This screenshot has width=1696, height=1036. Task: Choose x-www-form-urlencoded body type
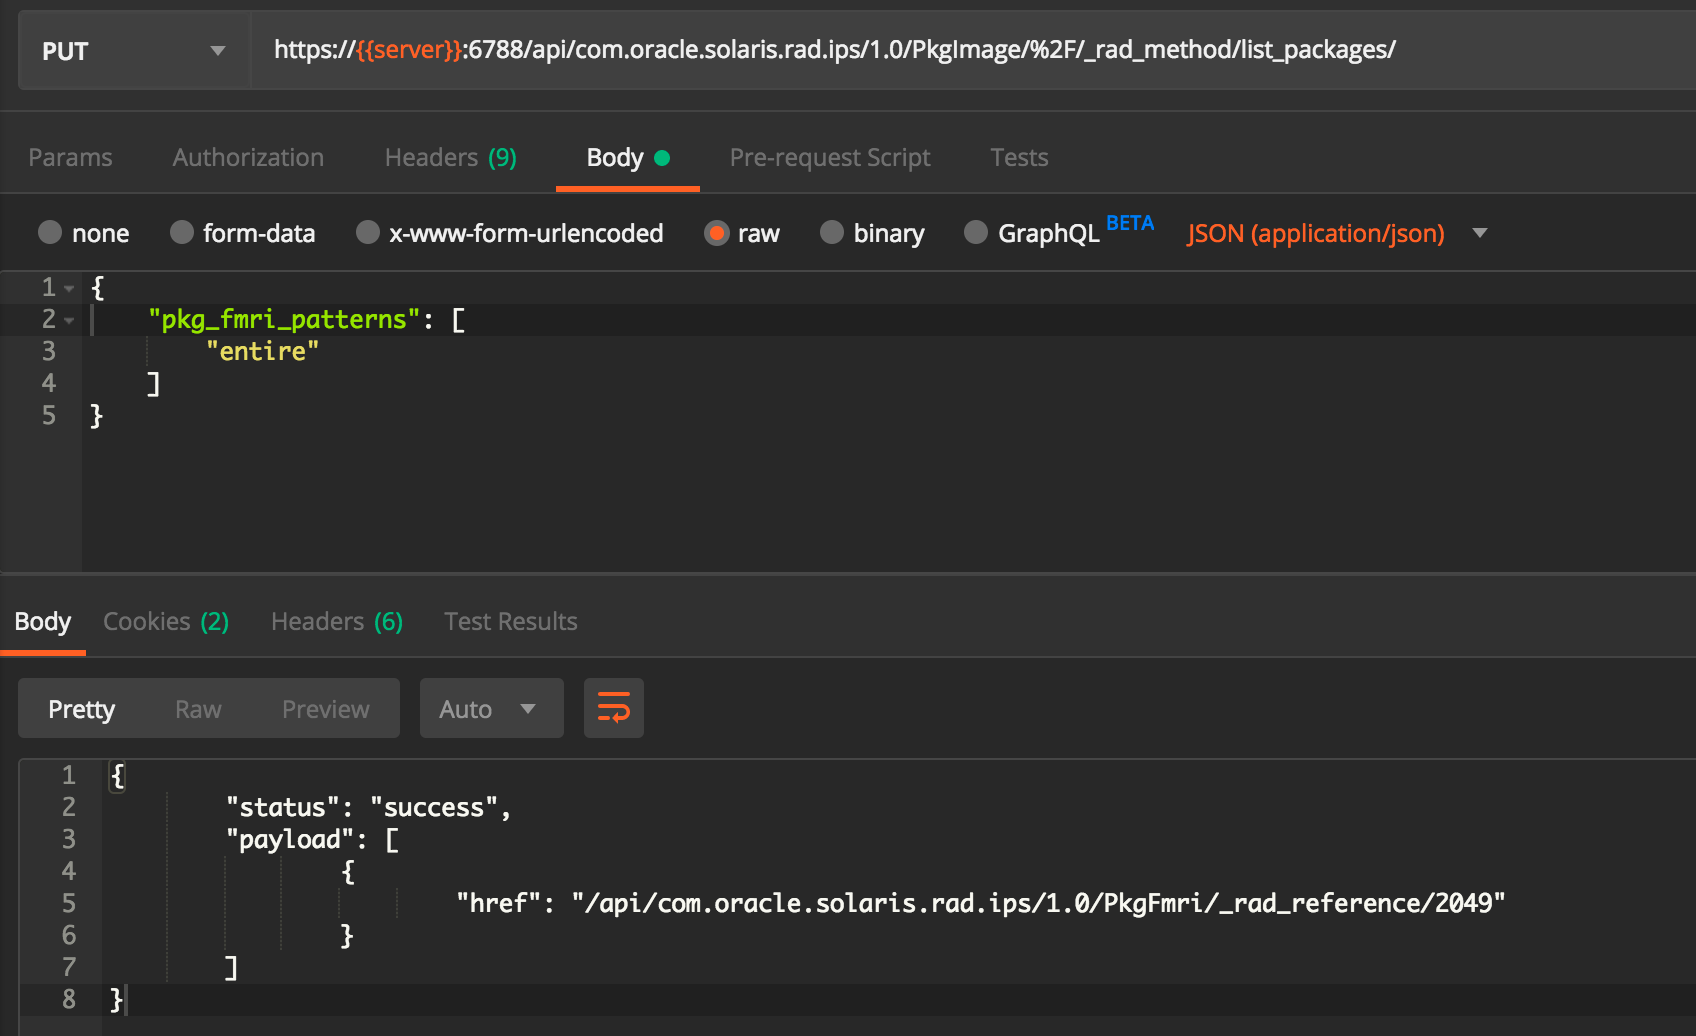pos(368,233)
